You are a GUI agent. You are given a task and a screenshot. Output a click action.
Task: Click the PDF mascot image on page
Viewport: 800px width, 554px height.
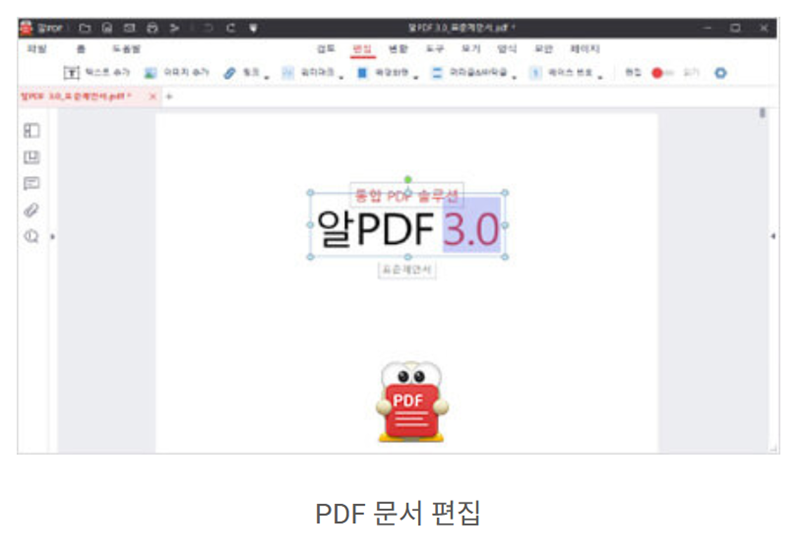(412, 402)
